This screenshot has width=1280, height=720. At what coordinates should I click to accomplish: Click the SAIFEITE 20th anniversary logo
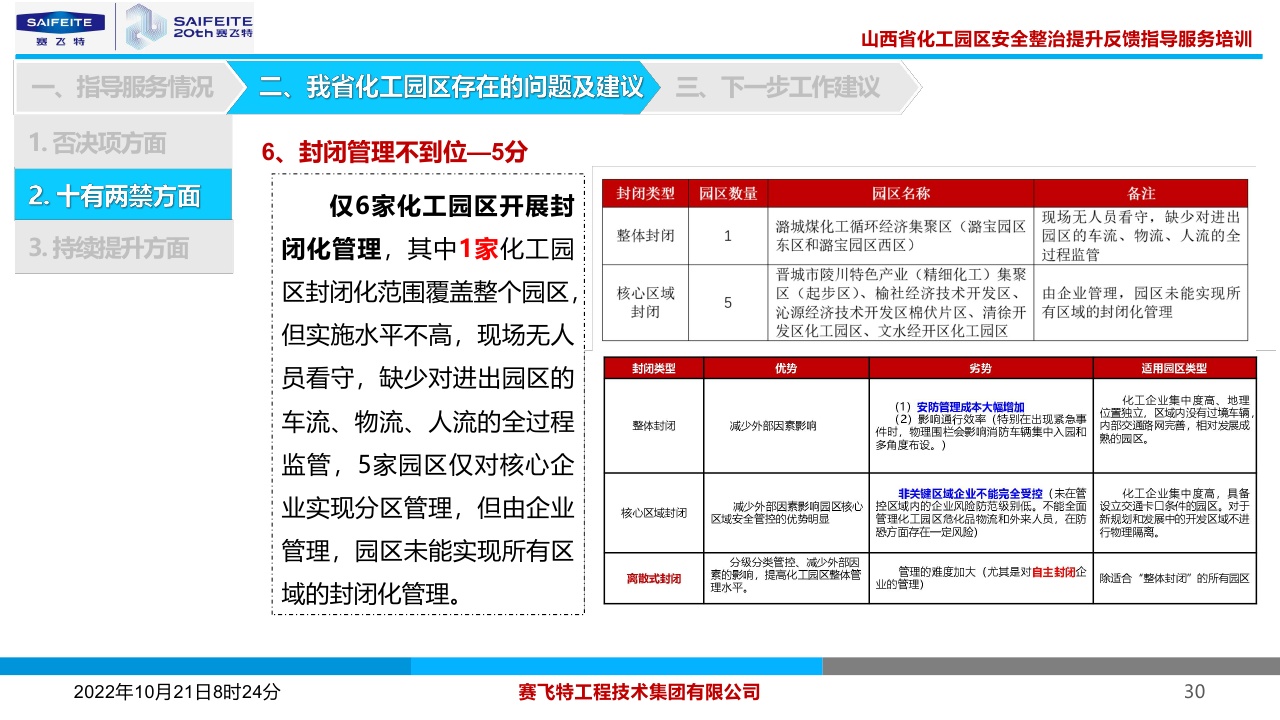click(189, 27)
